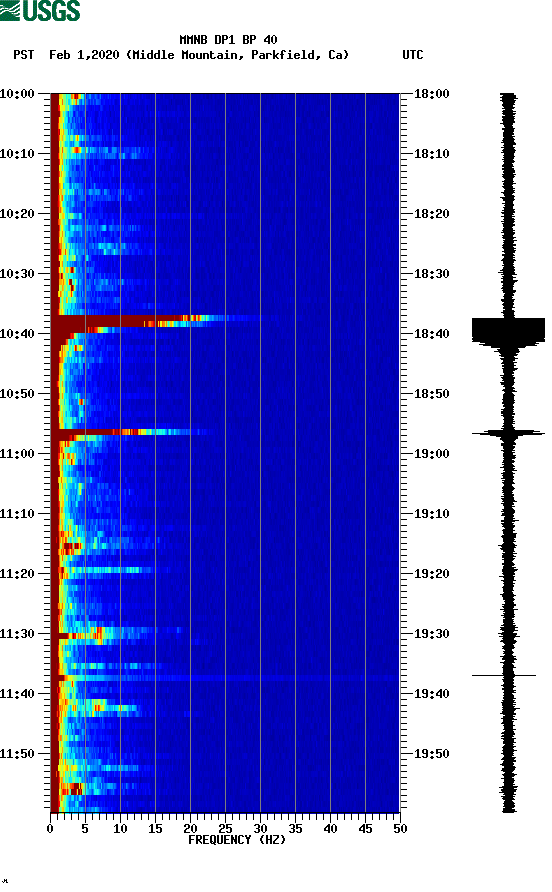Click the '18:00' UTC time label
Image resolution: width=552 pixels, height=892 pixels.
tap(432, 94)
